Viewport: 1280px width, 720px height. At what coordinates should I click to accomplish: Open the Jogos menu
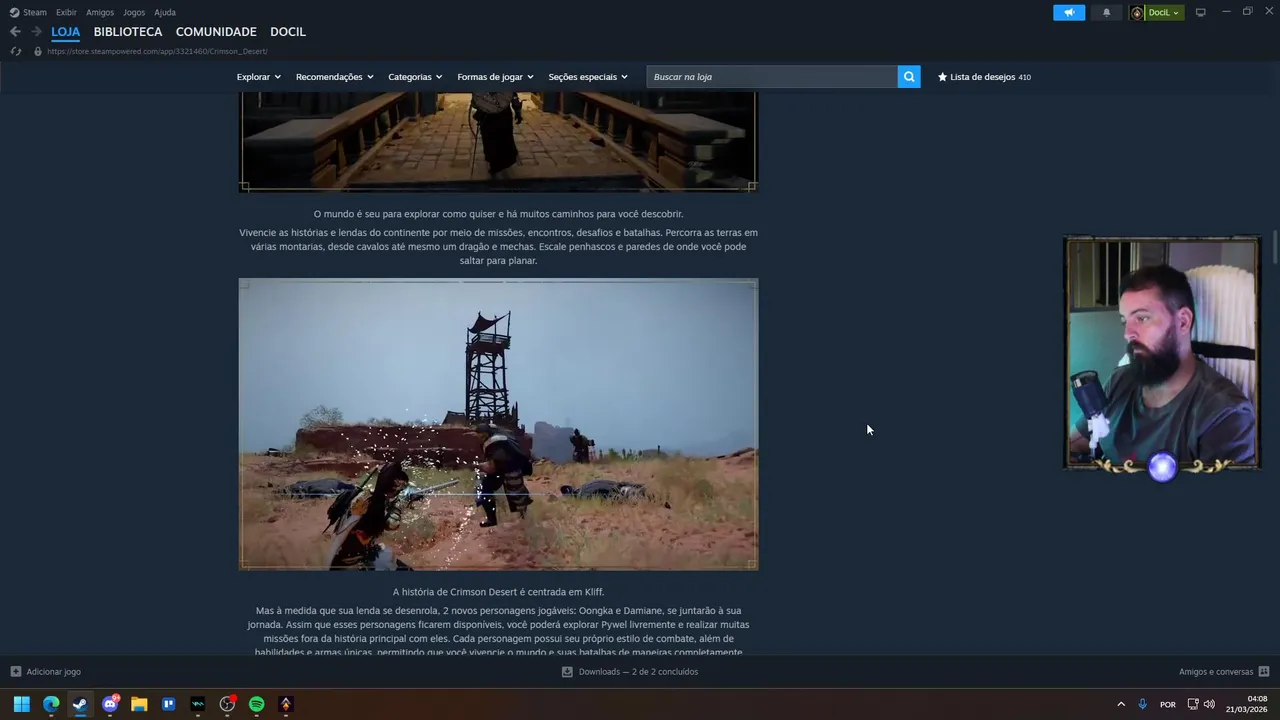(x=134, y=12)
